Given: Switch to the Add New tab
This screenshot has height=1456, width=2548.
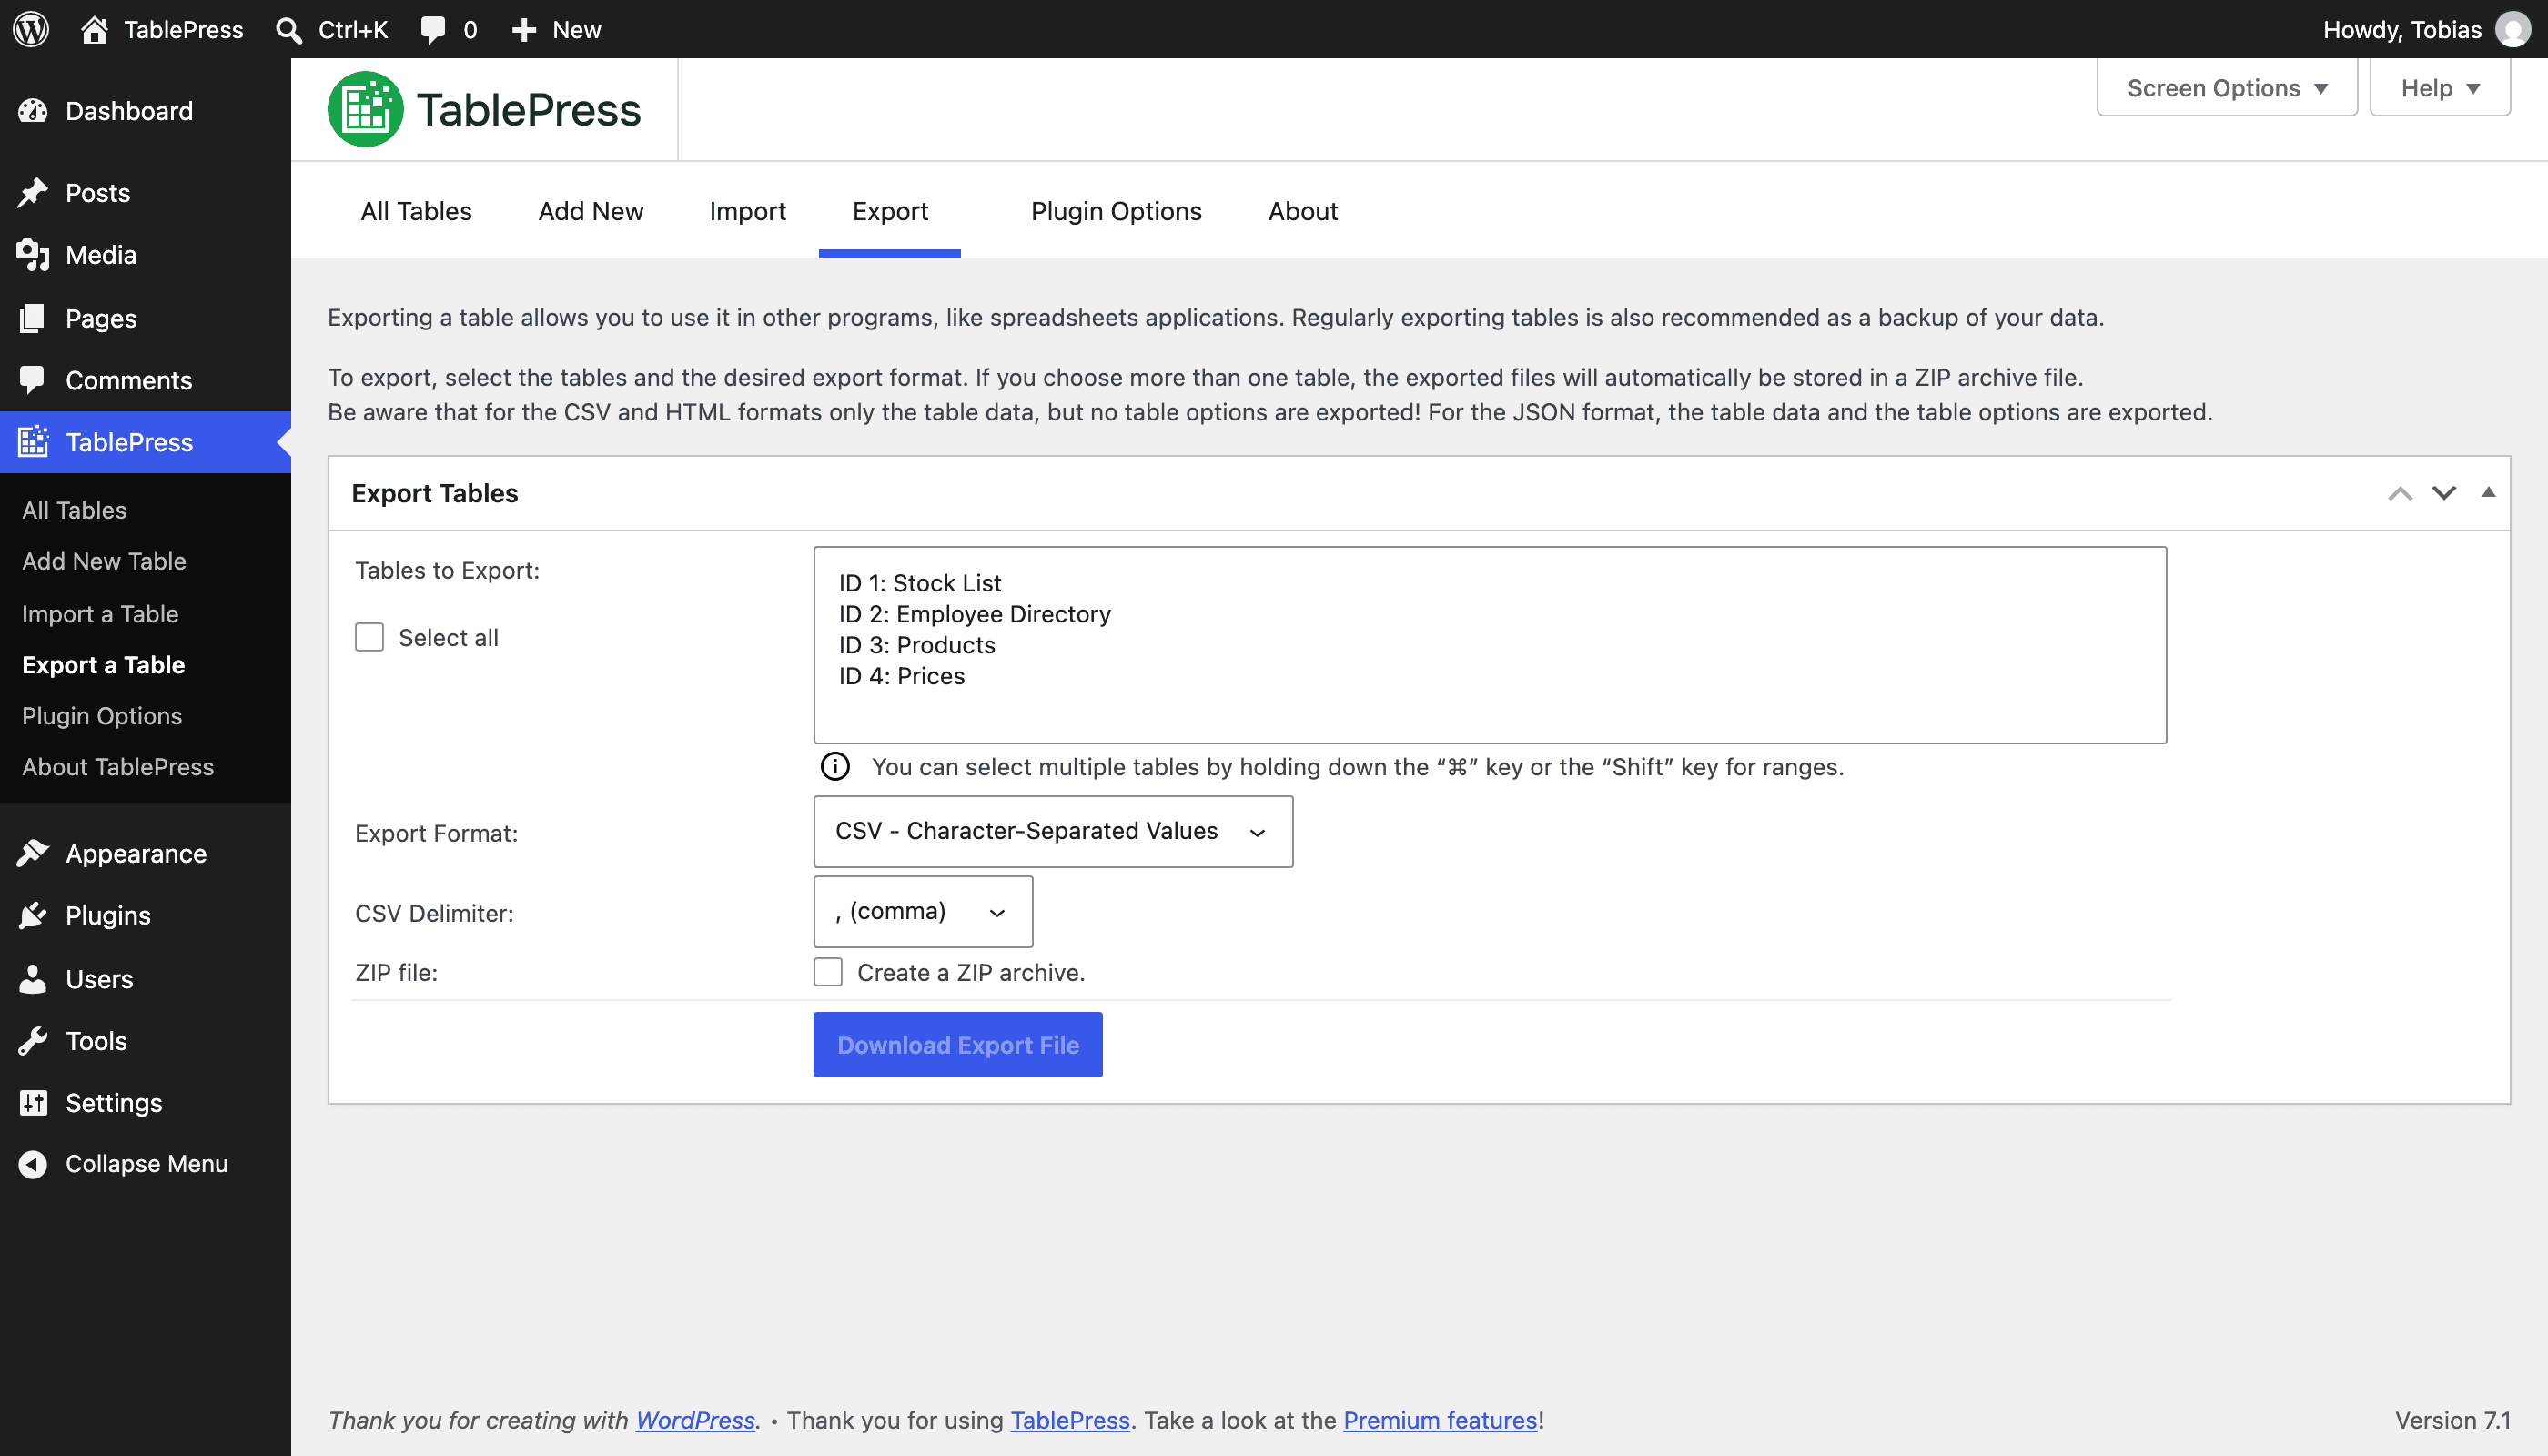Looking at the screenshot, I should (591, 211).
